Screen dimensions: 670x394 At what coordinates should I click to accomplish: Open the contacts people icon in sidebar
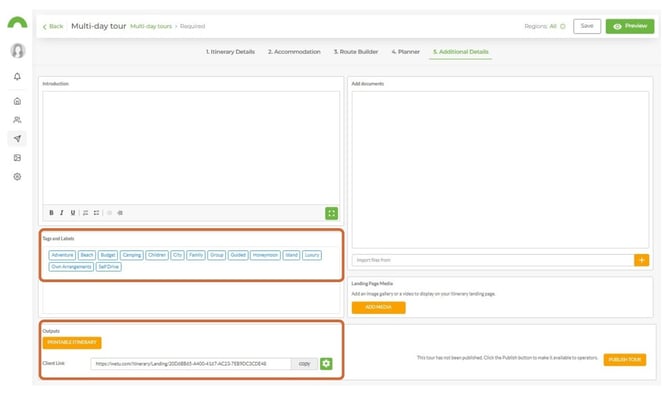[x=17, y=120]
